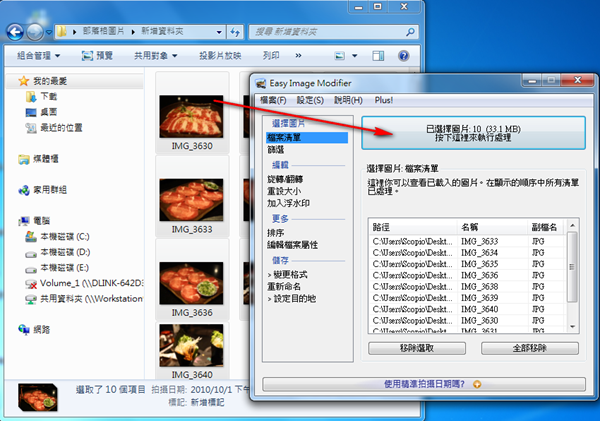The height and width of the screenshot is (421, 600).
Task: Open 旋轉/翻轉 option
Action: [285, 179]
